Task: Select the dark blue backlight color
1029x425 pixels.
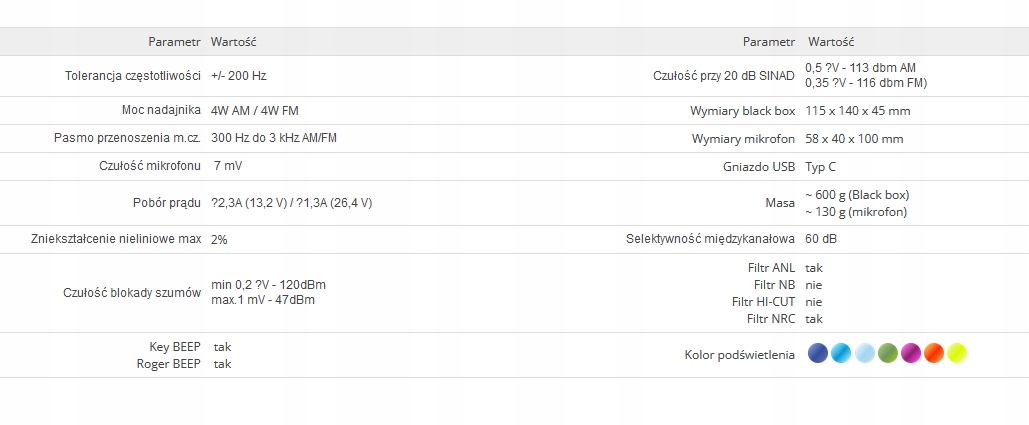Action: [x=818, y=353]
